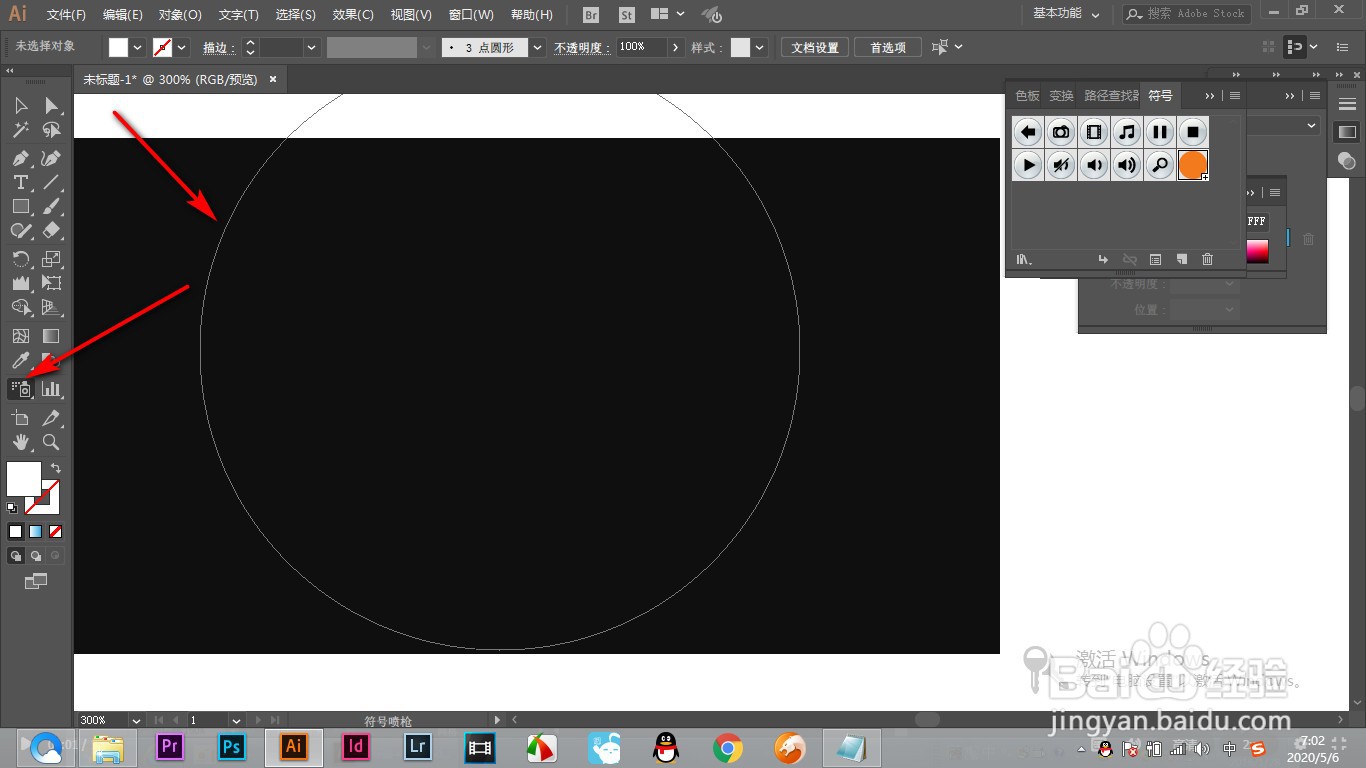The image size is (1366, 768).
Task: Open the artboard number dropdown
Action: click(x=236, y=720)
